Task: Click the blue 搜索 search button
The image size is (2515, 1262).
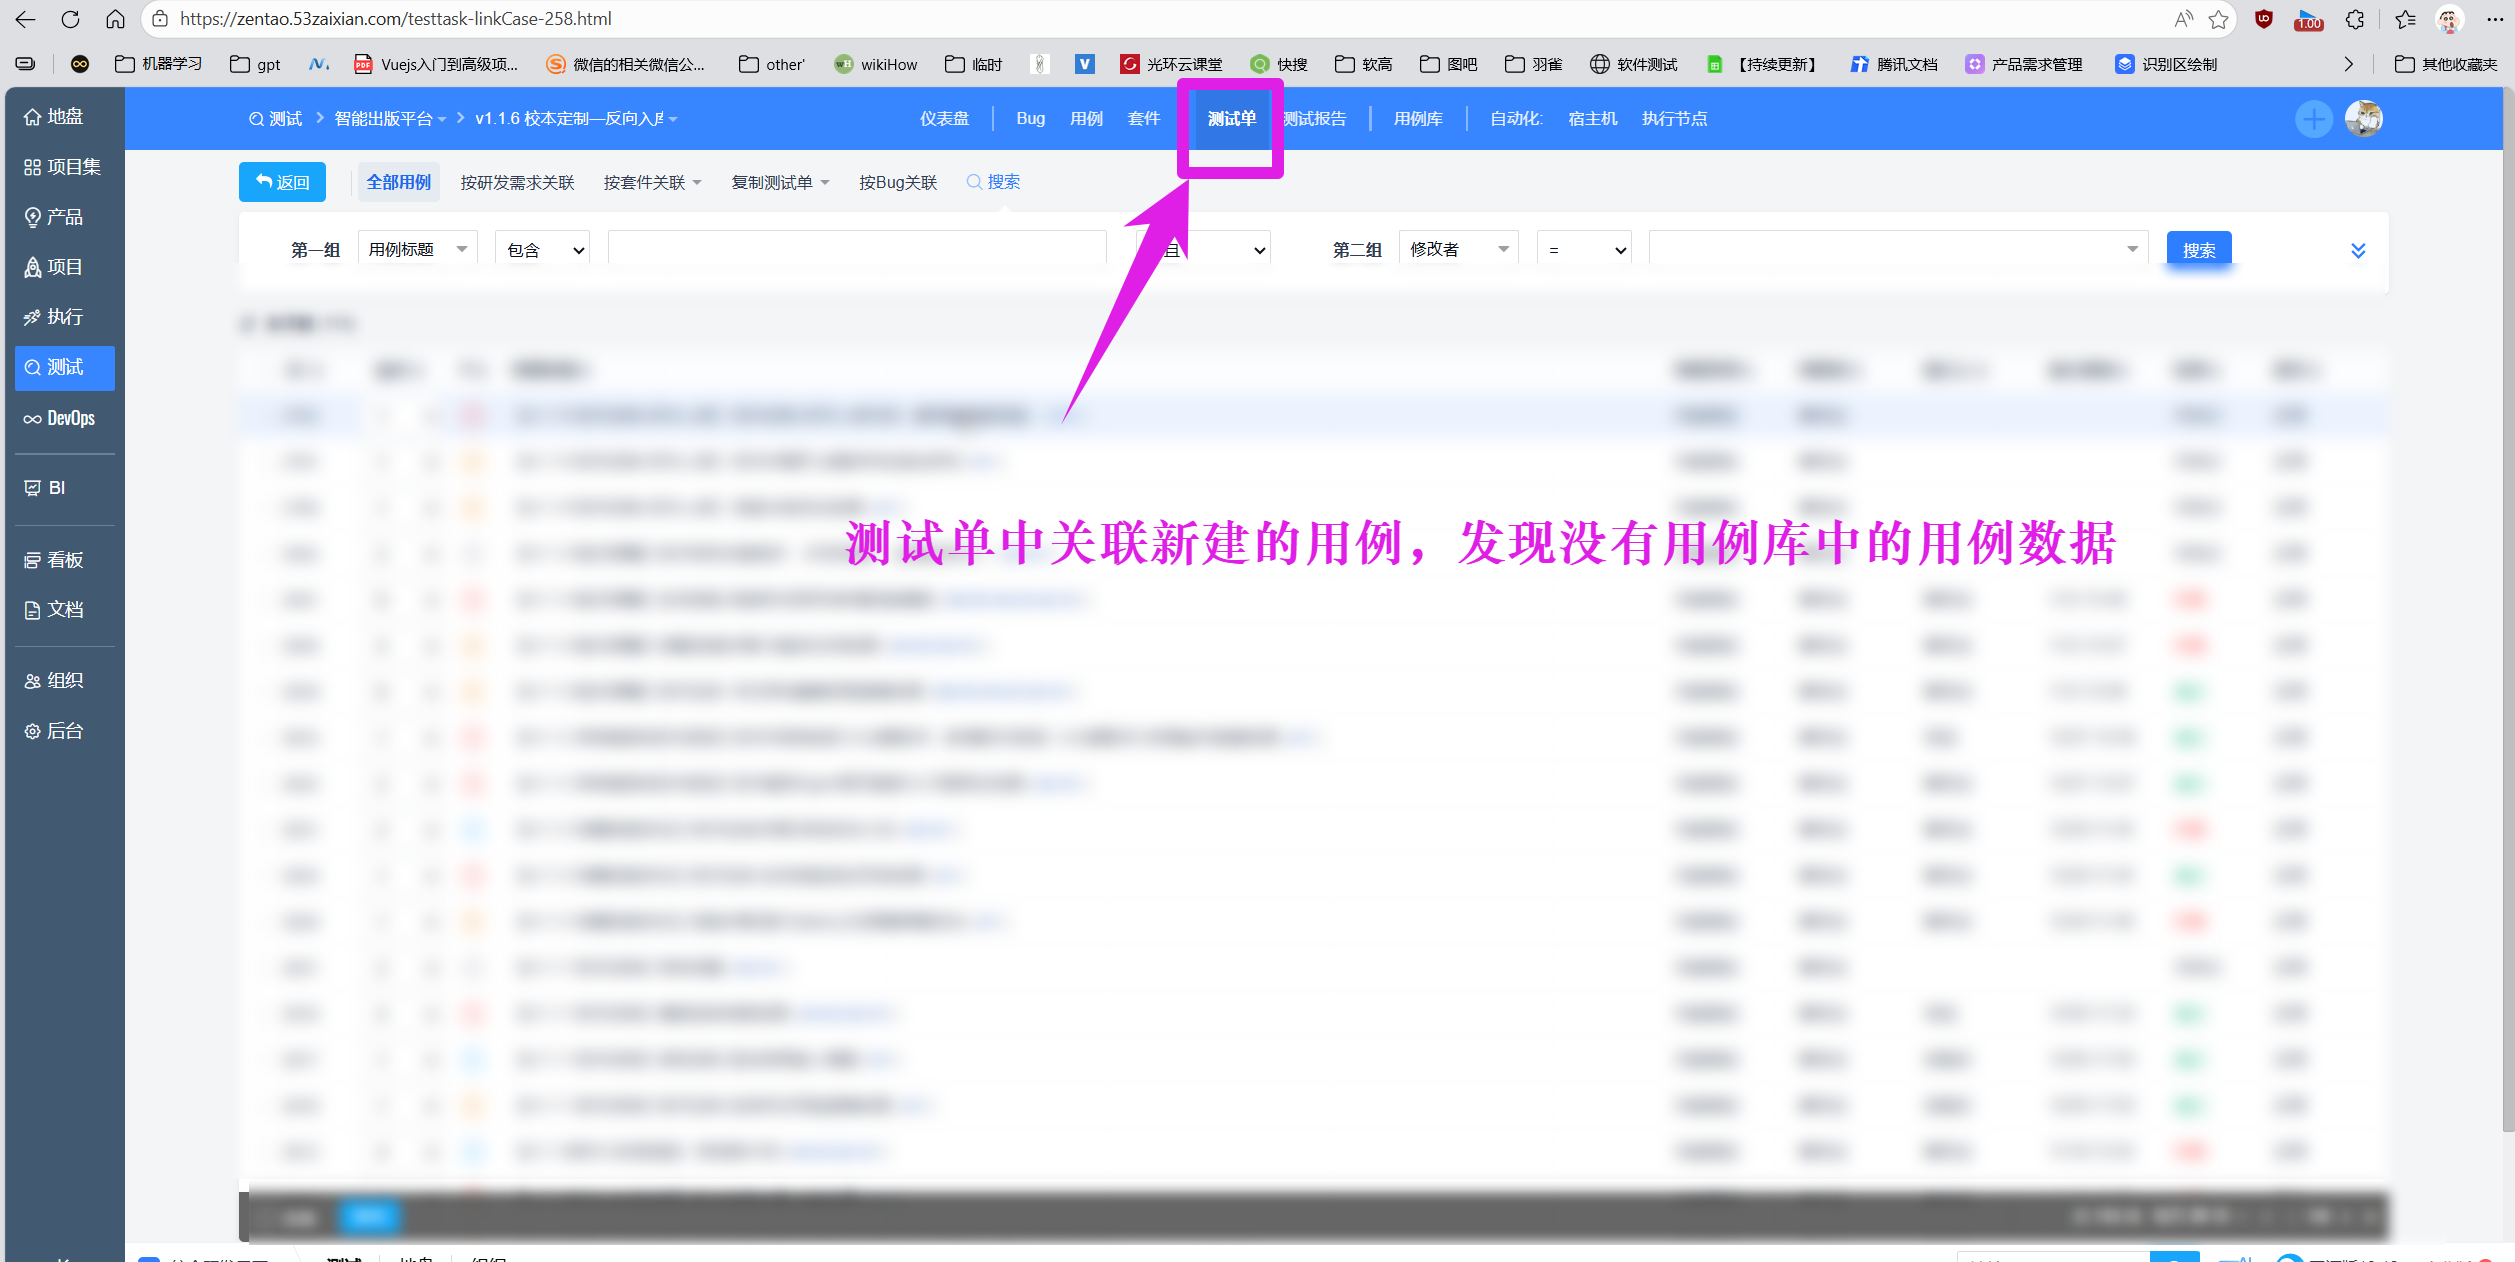Action: click(2198, 250)
